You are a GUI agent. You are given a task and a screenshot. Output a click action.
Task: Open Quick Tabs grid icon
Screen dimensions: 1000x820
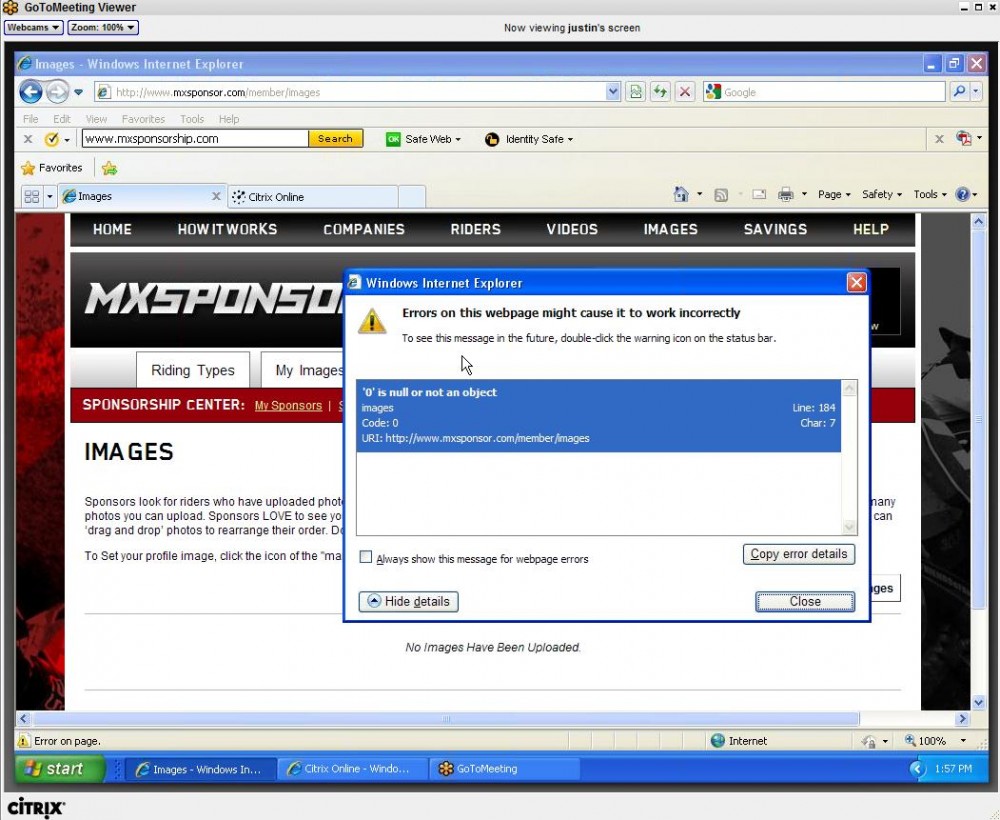pos(31,196)
